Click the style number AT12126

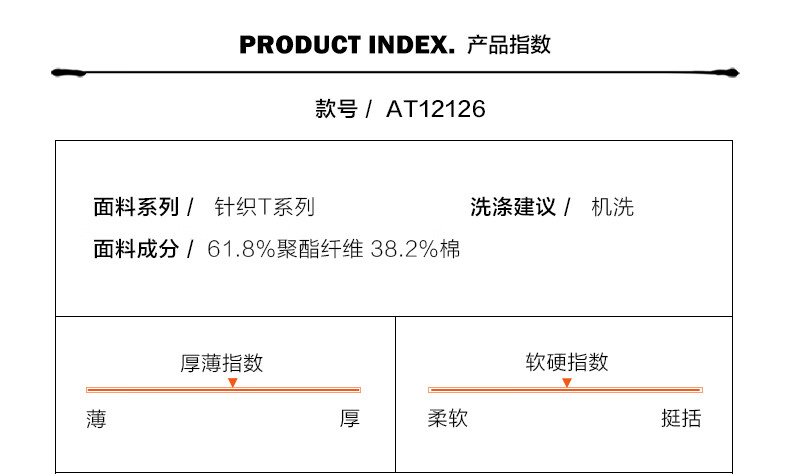[x=436, y=109]
